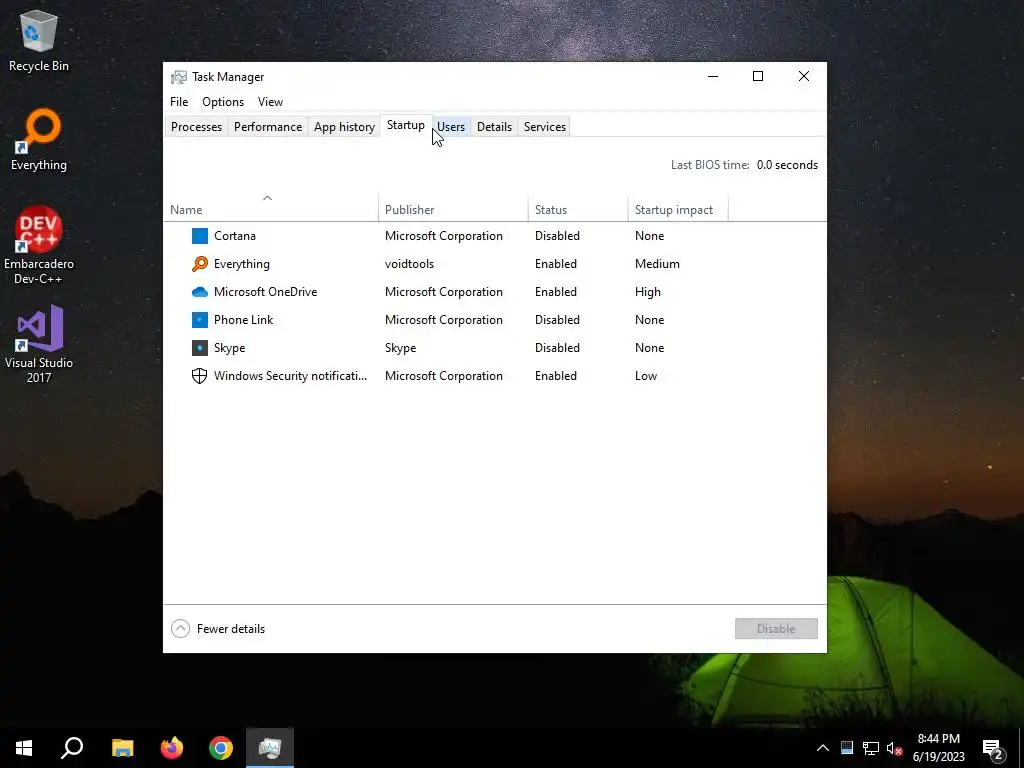The height and width of the screenshot is (768, 1024).
Task: Open taskbar search magnifier
Action: (72, 748)
